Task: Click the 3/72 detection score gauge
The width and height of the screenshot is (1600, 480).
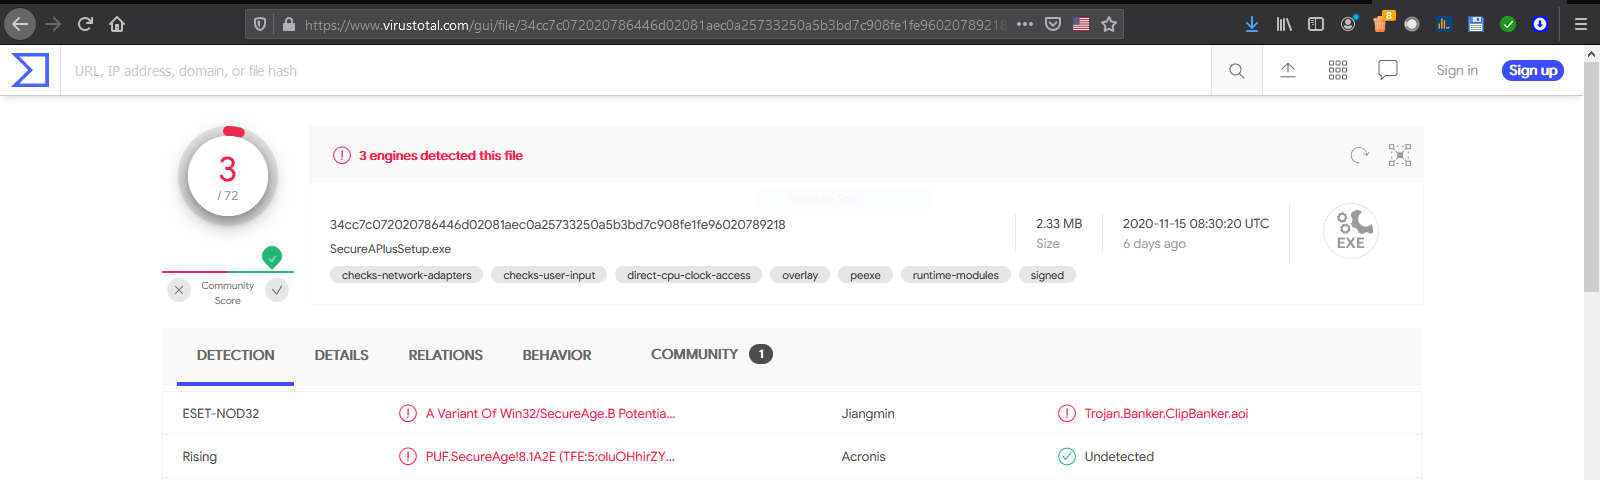Action: click(x=228, y=176)
